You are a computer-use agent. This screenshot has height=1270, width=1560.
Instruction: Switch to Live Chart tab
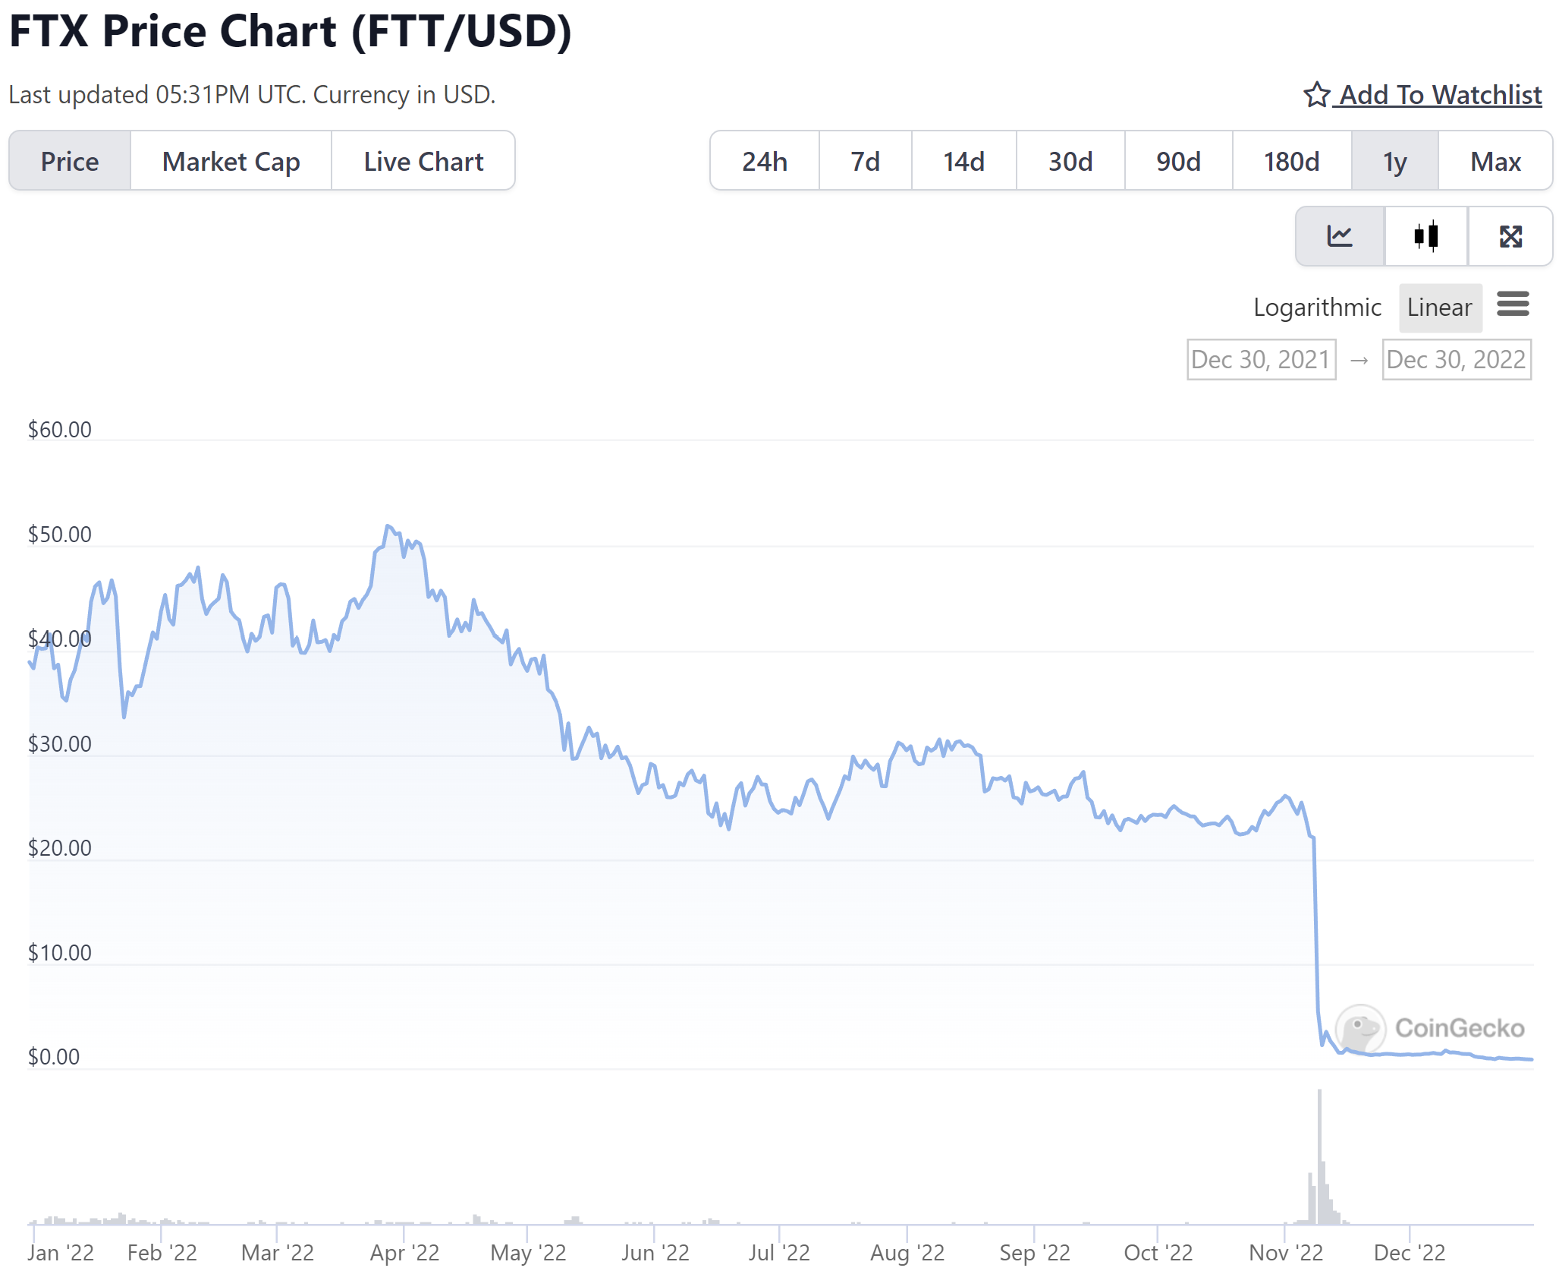pos(423,161)
